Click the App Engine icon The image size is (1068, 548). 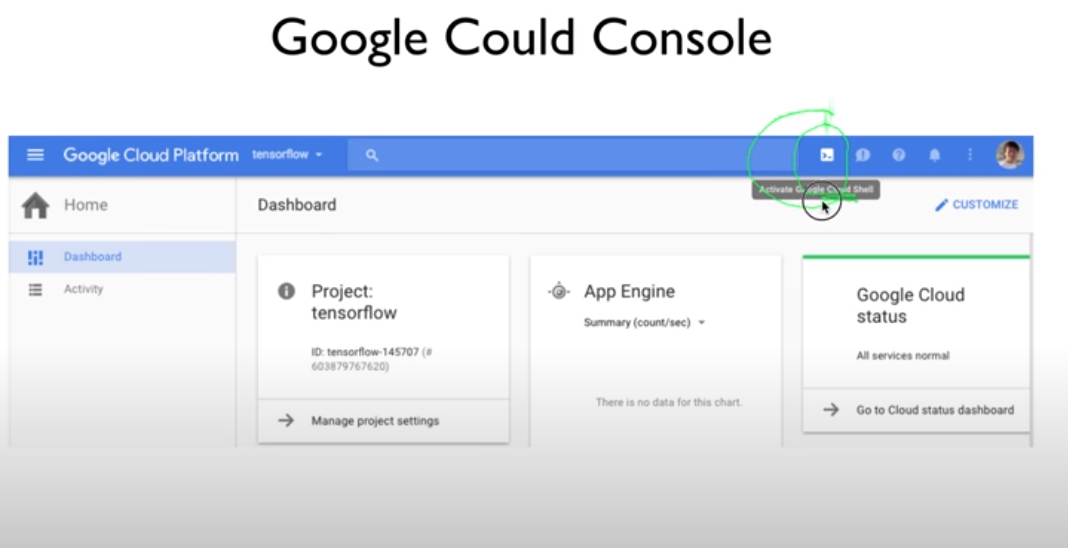coord(559,291)
